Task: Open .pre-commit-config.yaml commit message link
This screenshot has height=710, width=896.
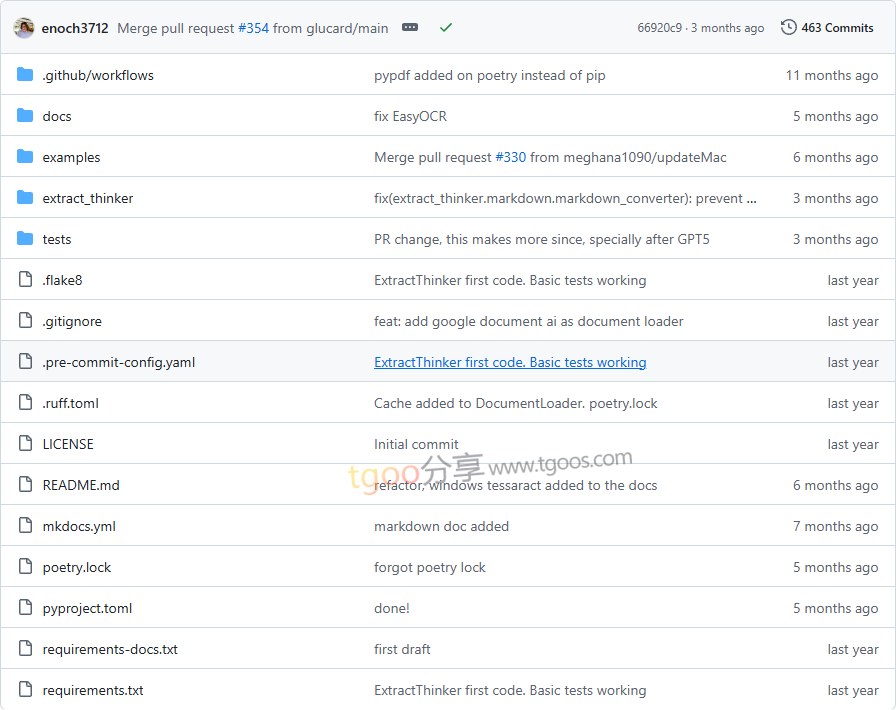Action: point(510,362)
